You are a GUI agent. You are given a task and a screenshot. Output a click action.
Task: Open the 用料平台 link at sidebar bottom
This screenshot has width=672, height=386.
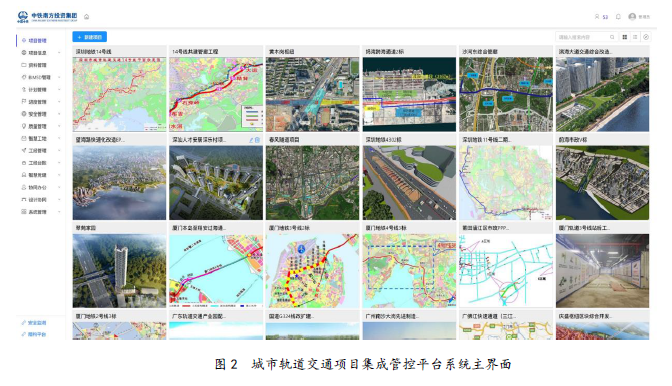[x=34, y=334]
